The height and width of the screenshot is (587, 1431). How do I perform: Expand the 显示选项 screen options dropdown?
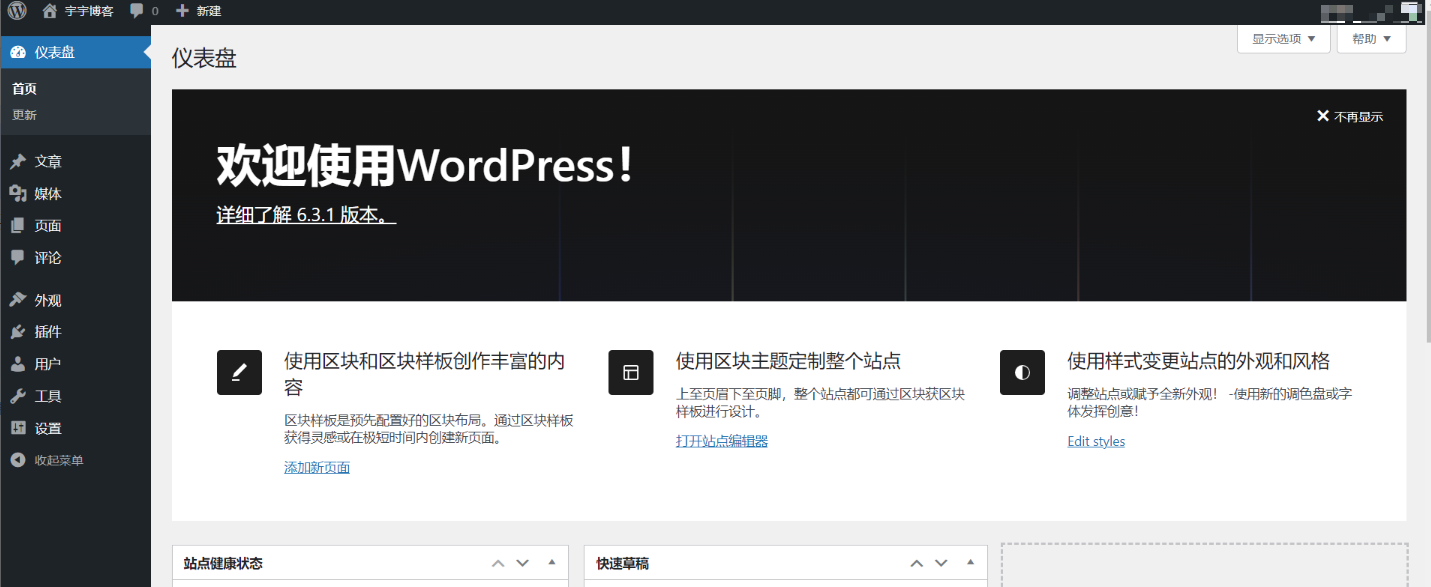tap(1284, 39)
